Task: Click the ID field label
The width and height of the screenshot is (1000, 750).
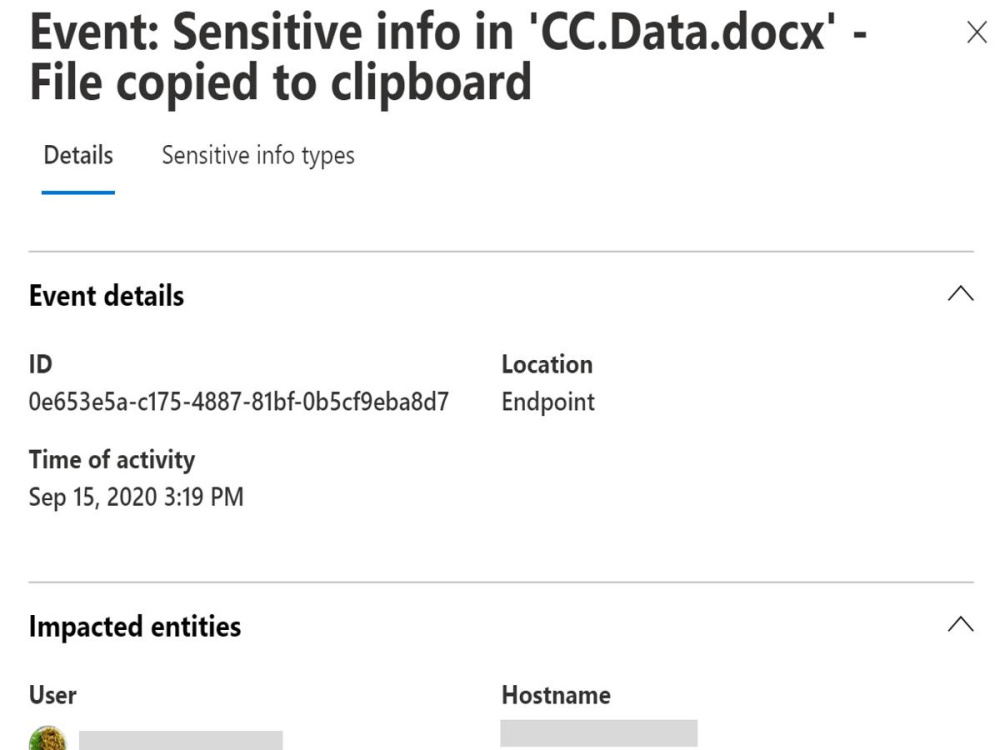Action: click(41, 365)
